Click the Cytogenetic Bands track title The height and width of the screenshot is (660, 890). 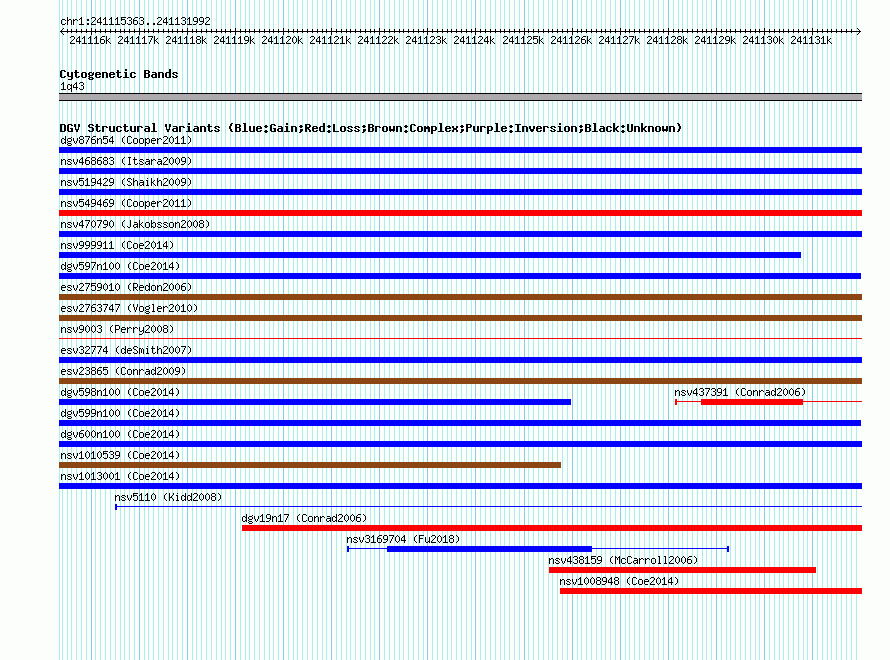[119, 74]
